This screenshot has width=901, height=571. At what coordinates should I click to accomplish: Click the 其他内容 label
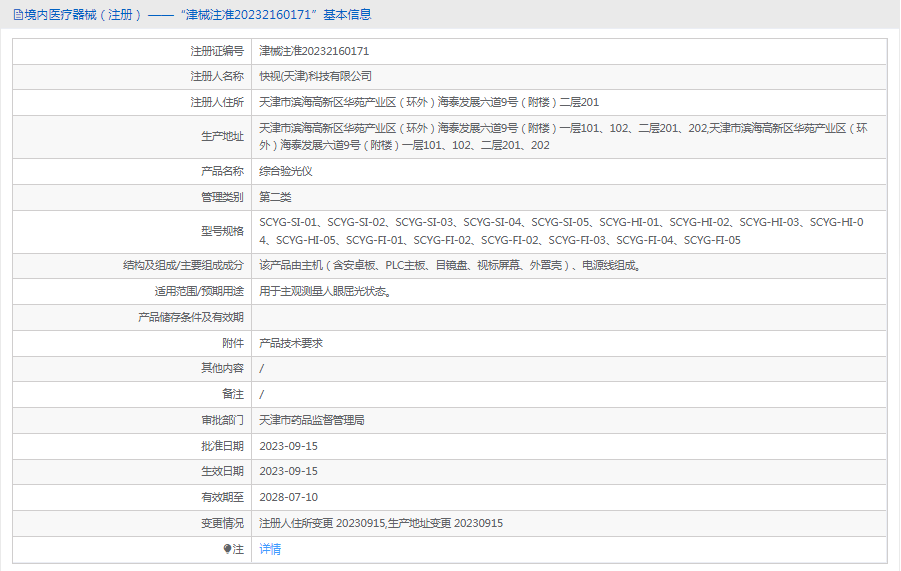point(222,368)
